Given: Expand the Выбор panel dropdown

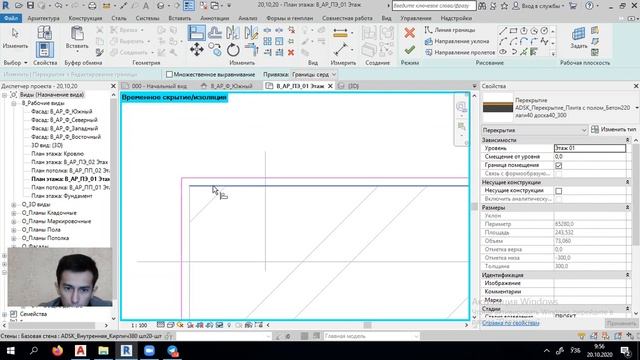Looking at the screenshot, I should coord(16,63).
